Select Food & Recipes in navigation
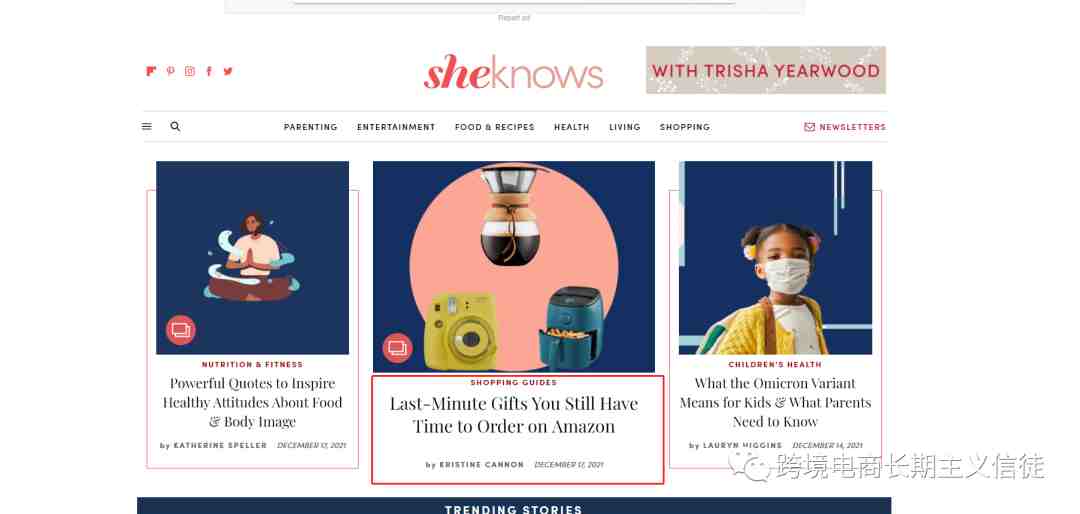This screenshot has height=514, width=1080. 495,127
